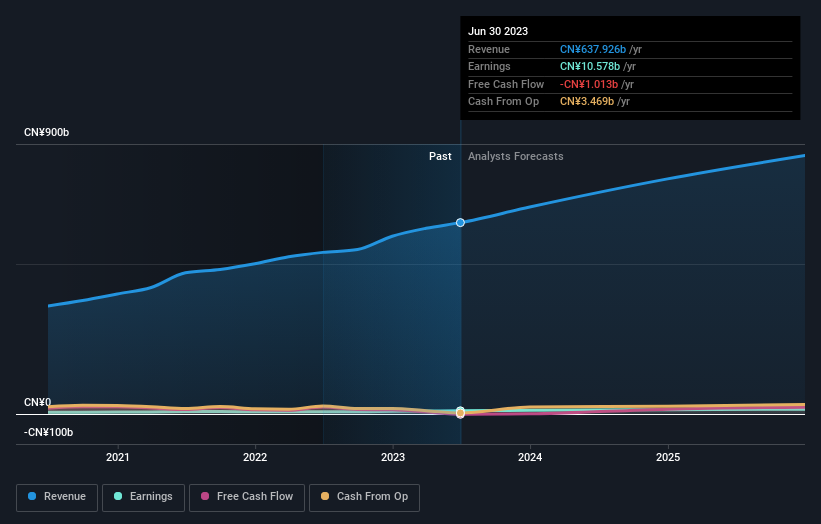Click the blue Revenue legend dot

(32, 496)
